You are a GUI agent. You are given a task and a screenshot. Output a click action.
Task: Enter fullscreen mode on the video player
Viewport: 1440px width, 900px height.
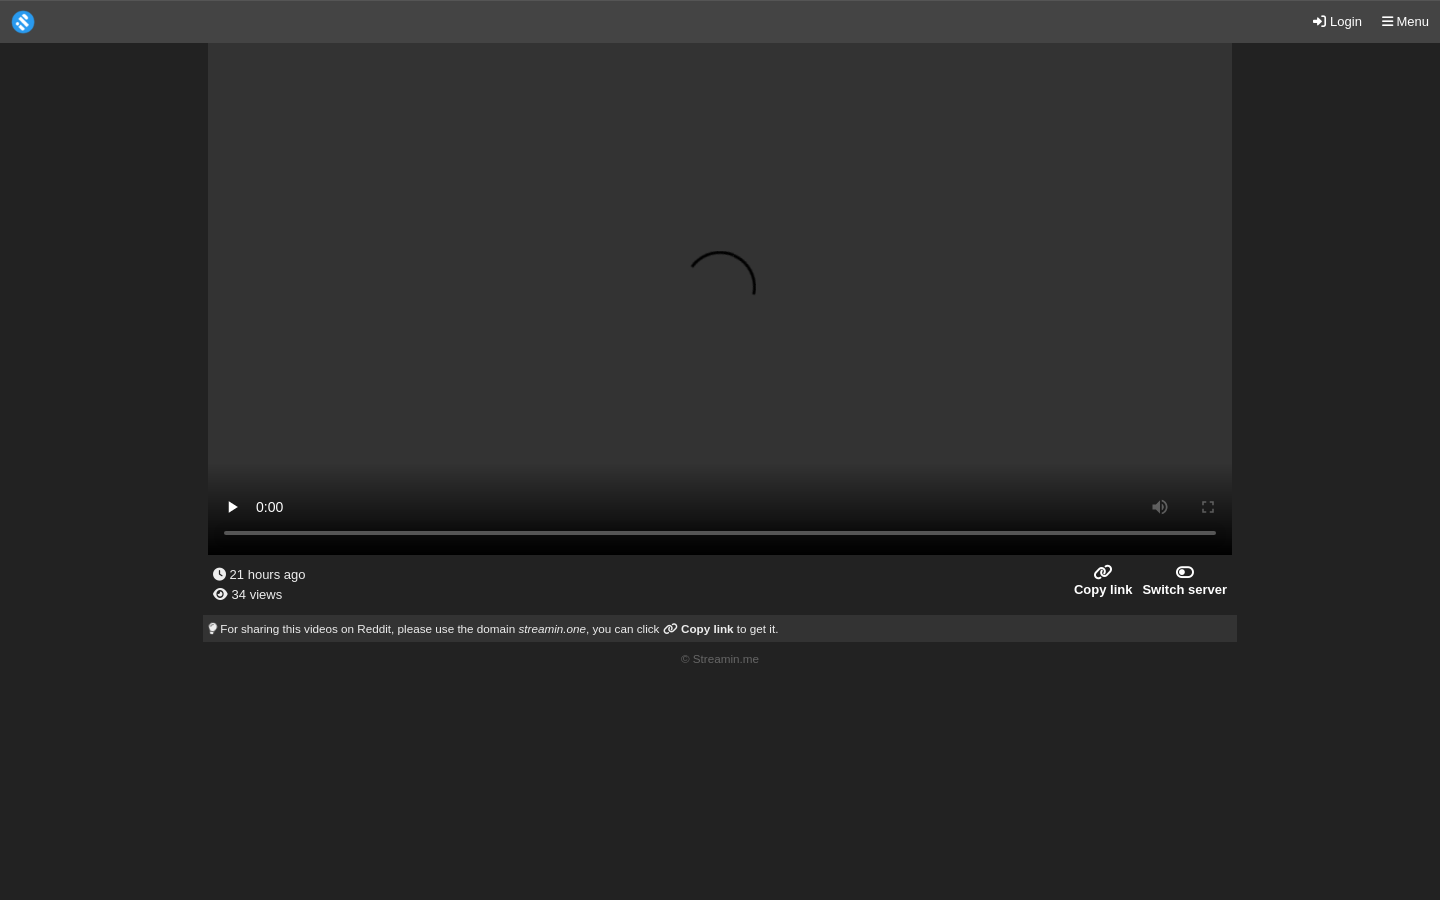point(1207,507)
